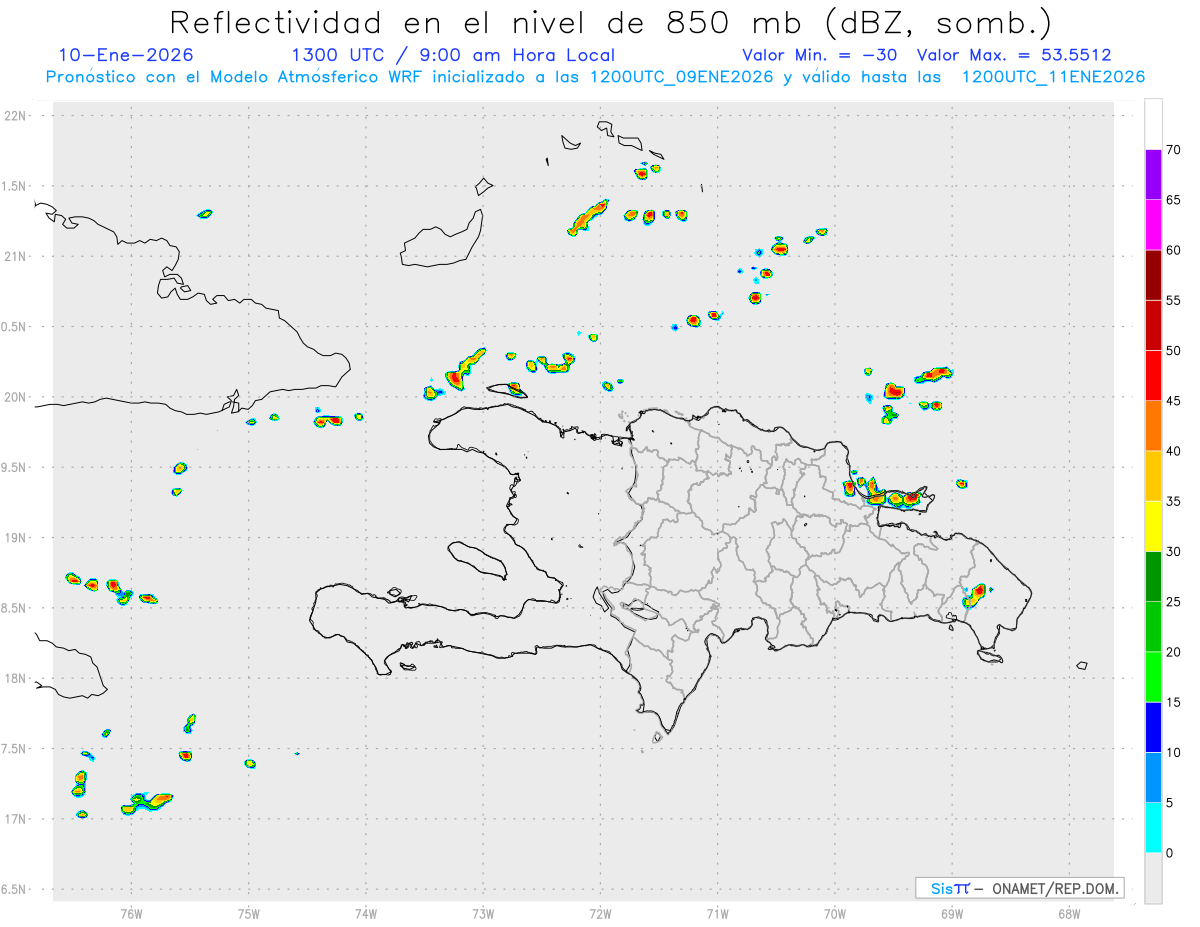
Task: Click the forecast date '10-Ene-2026'
Action: click(126, 55)
